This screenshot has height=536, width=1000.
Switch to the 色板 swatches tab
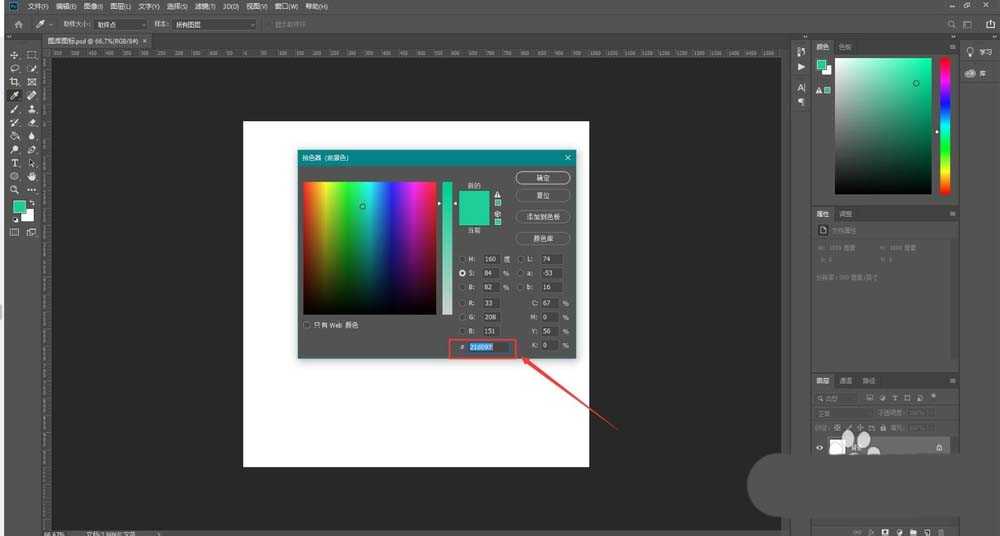845,47
